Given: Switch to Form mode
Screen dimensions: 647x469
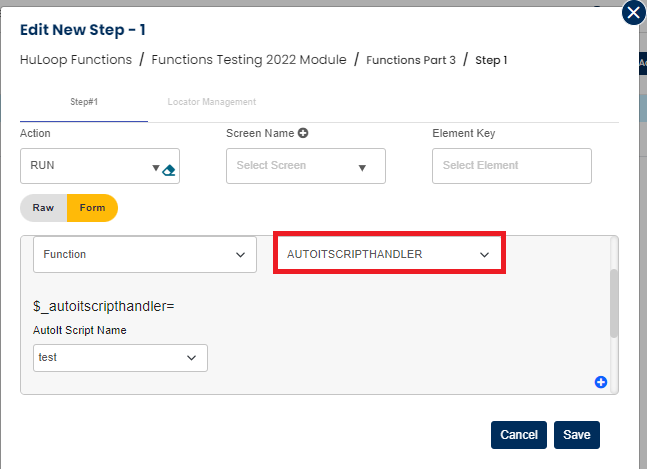Looking at the screenshot, I should point(92,208).
